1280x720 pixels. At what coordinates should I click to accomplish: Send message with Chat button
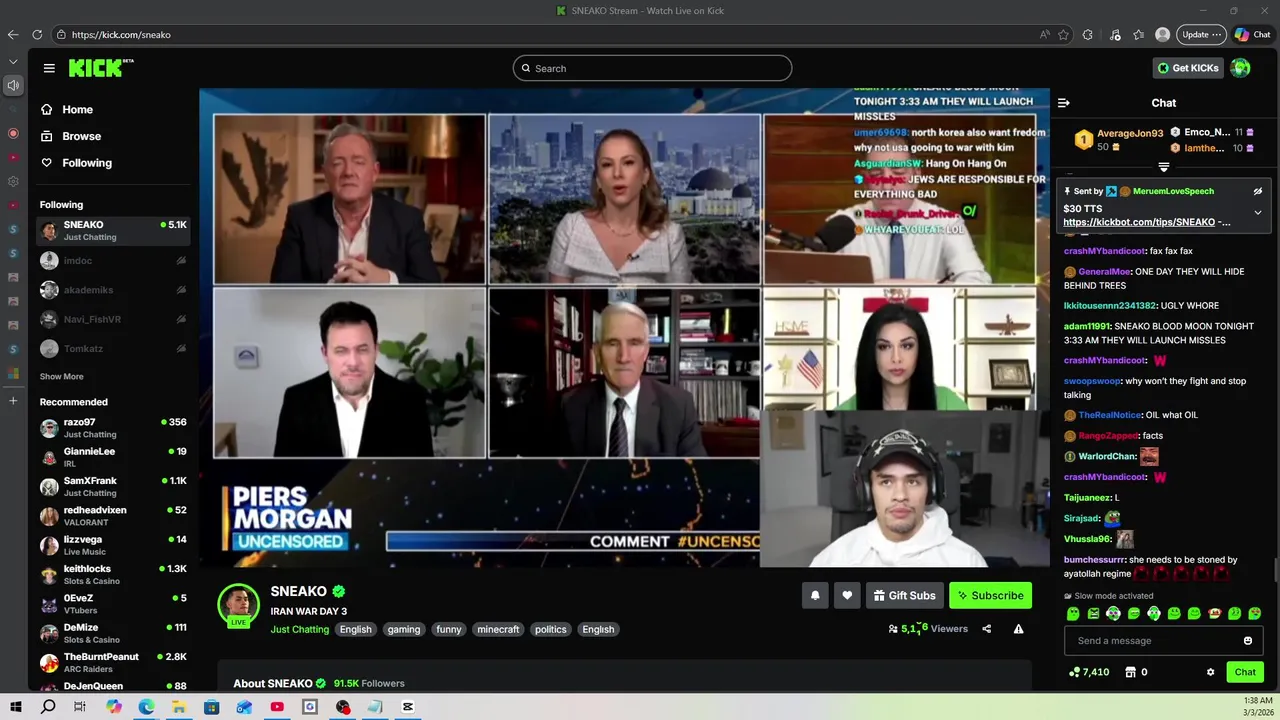[x=1245, y=672]
